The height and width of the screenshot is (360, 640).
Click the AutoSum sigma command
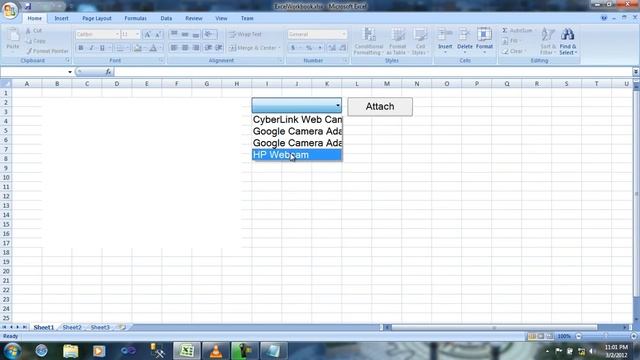coord(518,31)
